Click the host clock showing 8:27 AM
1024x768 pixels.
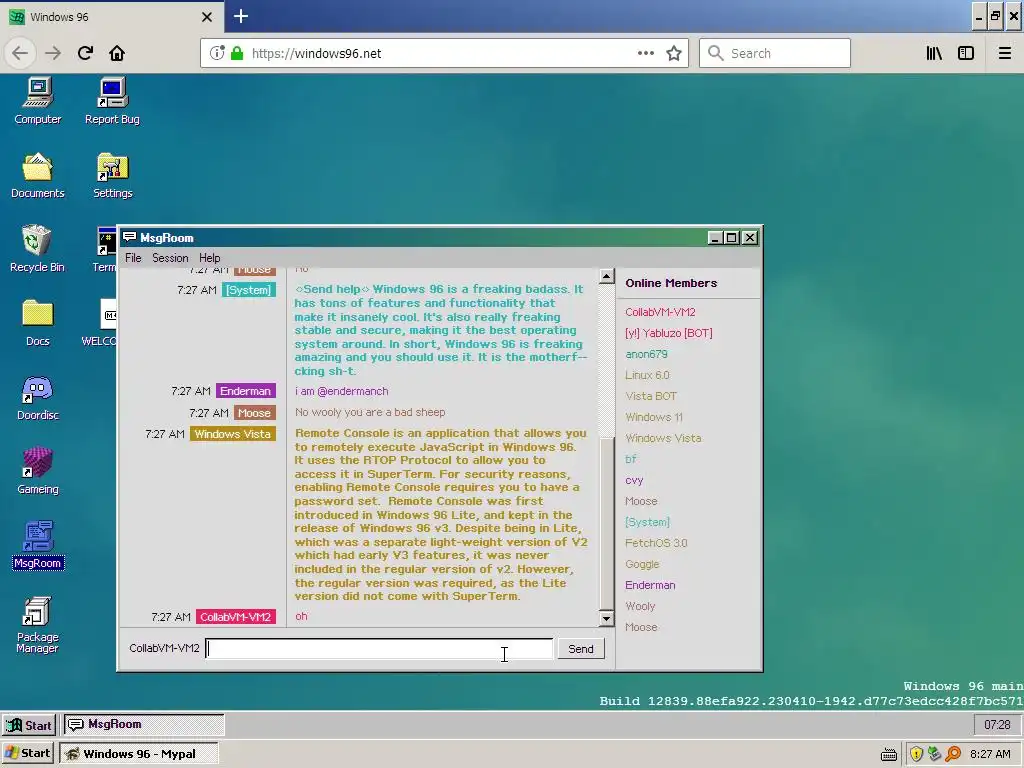point(990,754)
